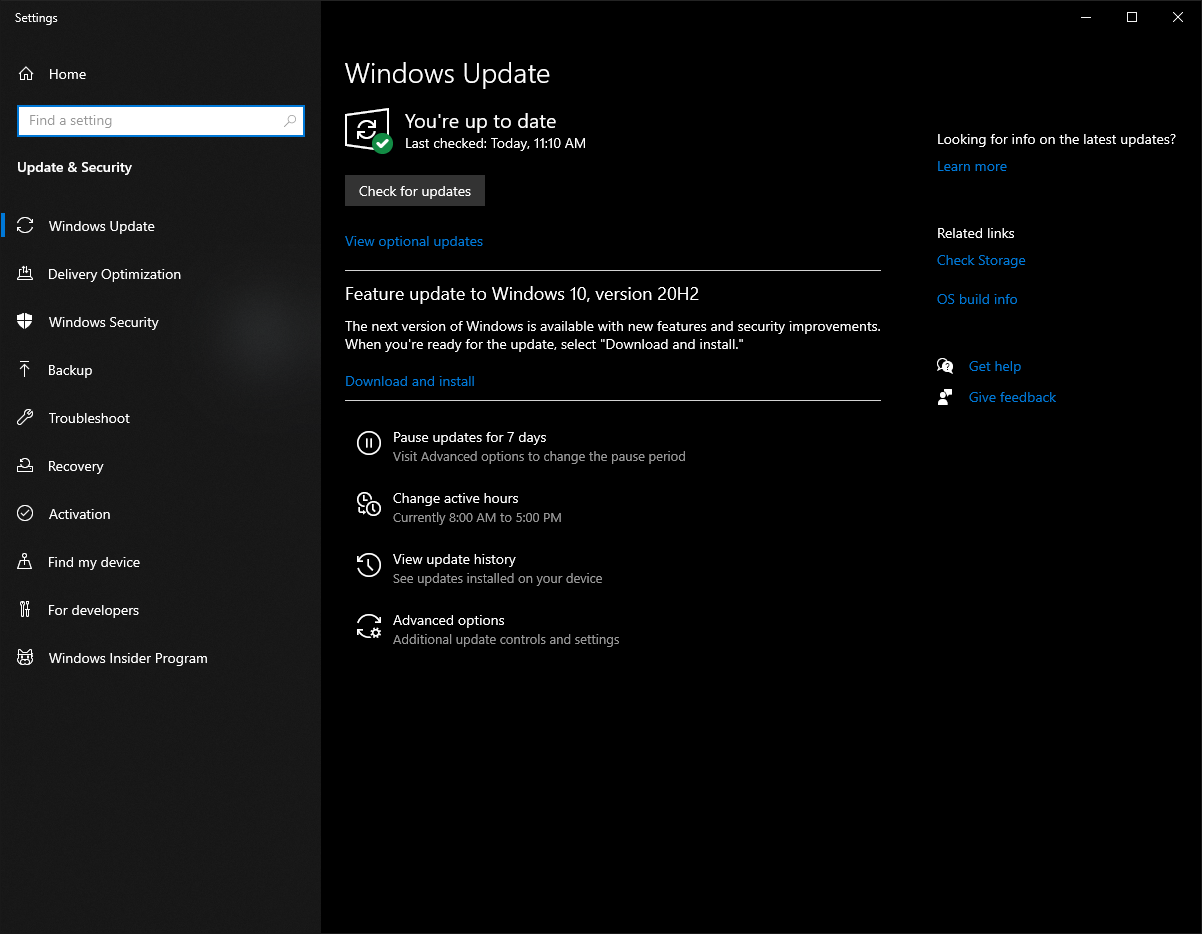The width and height of the screenshot is (1202, 934).
Task: Select Windows Insider Program
Action: [160, 658]
